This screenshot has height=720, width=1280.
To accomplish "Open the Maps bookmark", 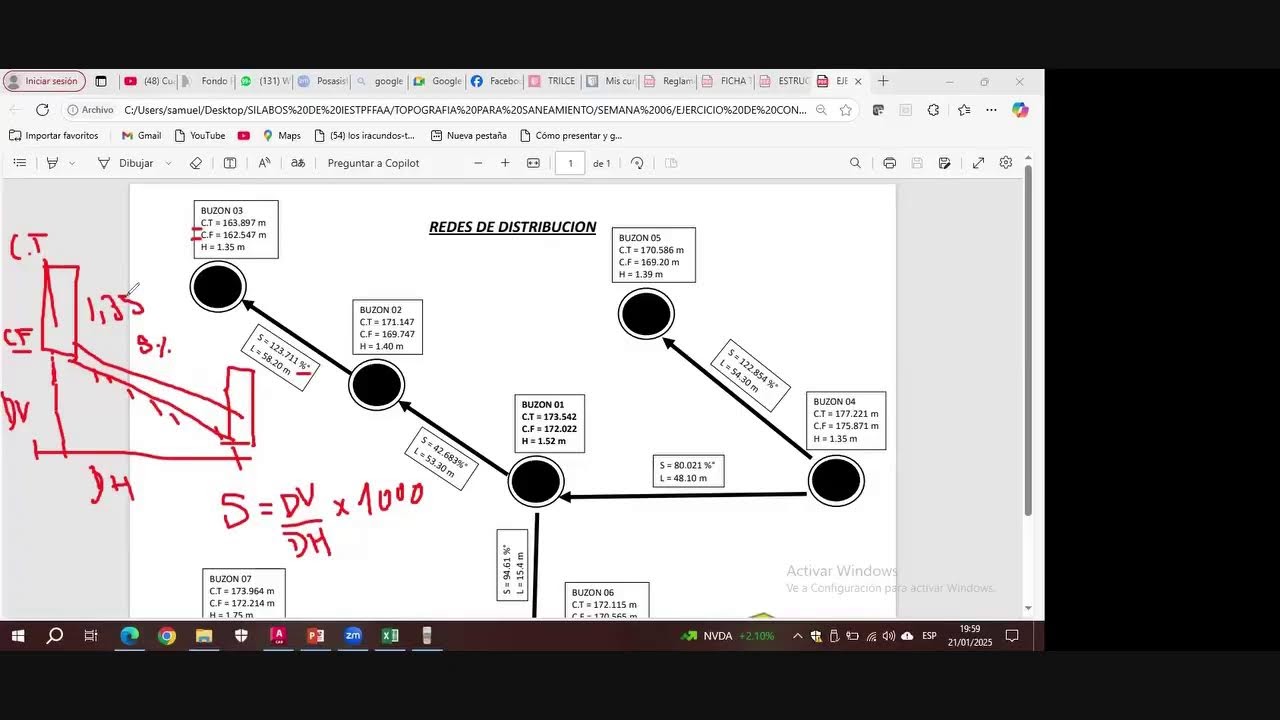I will coord(282,135).
